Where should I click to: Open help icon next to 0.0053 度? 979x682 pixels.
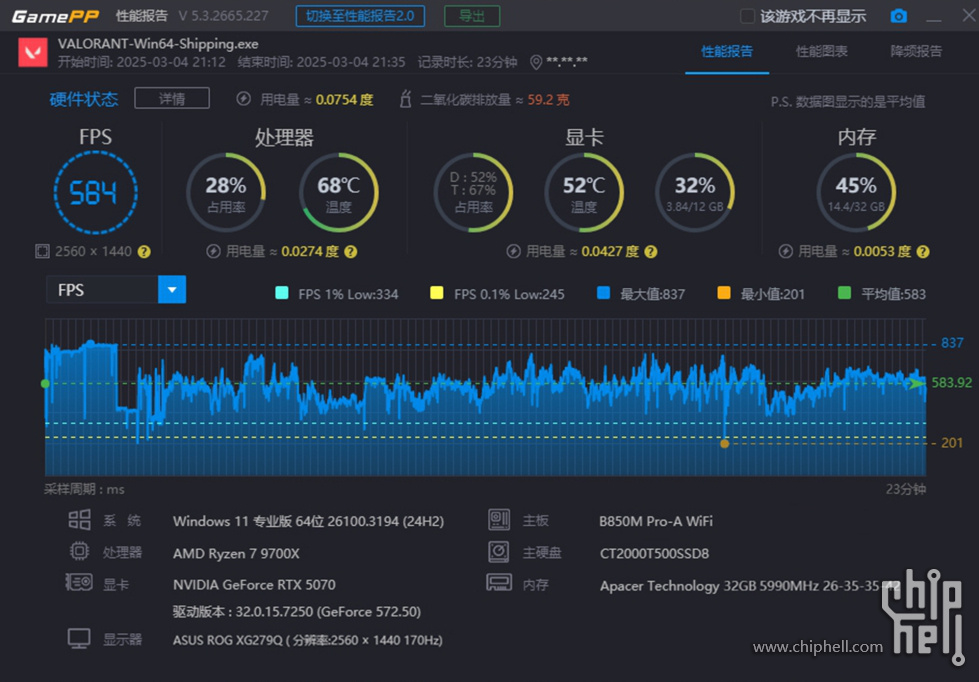[x=923, y=252]
